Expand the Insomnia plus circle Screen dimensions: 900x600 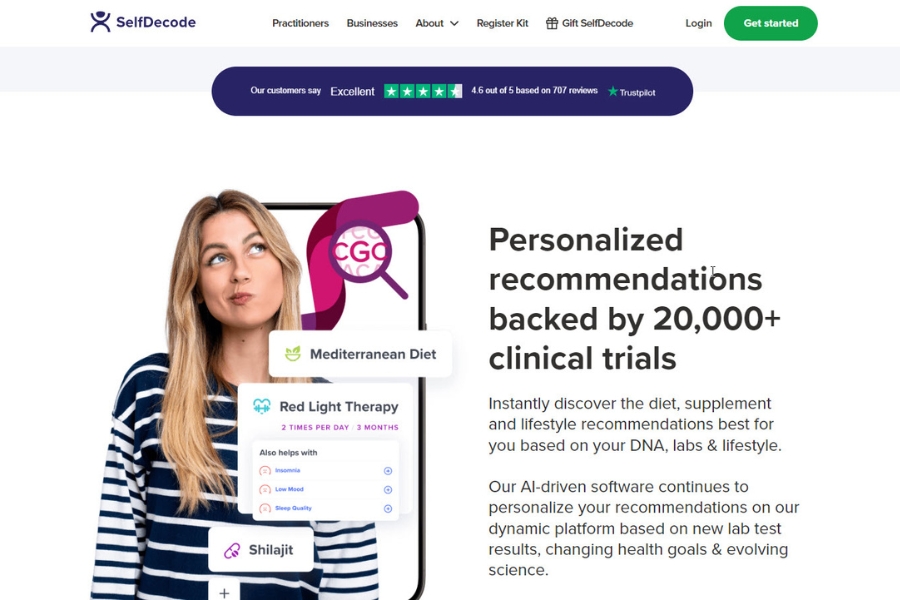click(388, 471)
